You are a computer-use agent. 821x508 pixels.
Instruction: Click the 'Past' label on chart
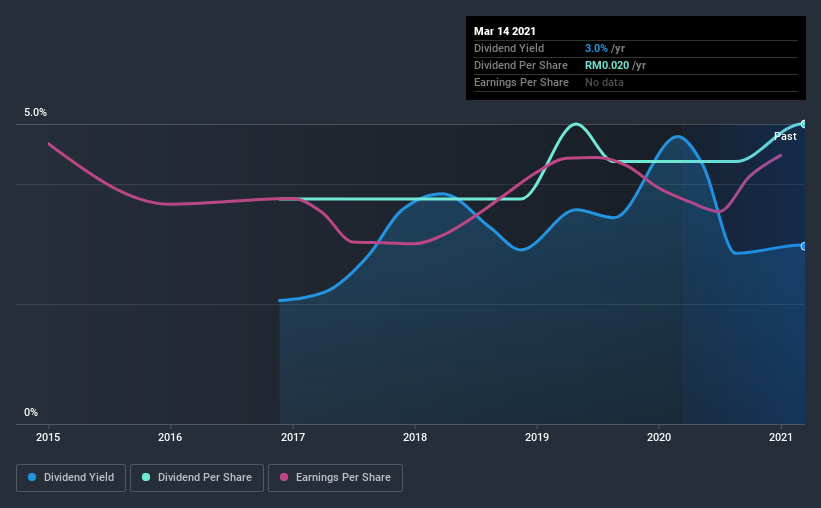click(785, 136)
